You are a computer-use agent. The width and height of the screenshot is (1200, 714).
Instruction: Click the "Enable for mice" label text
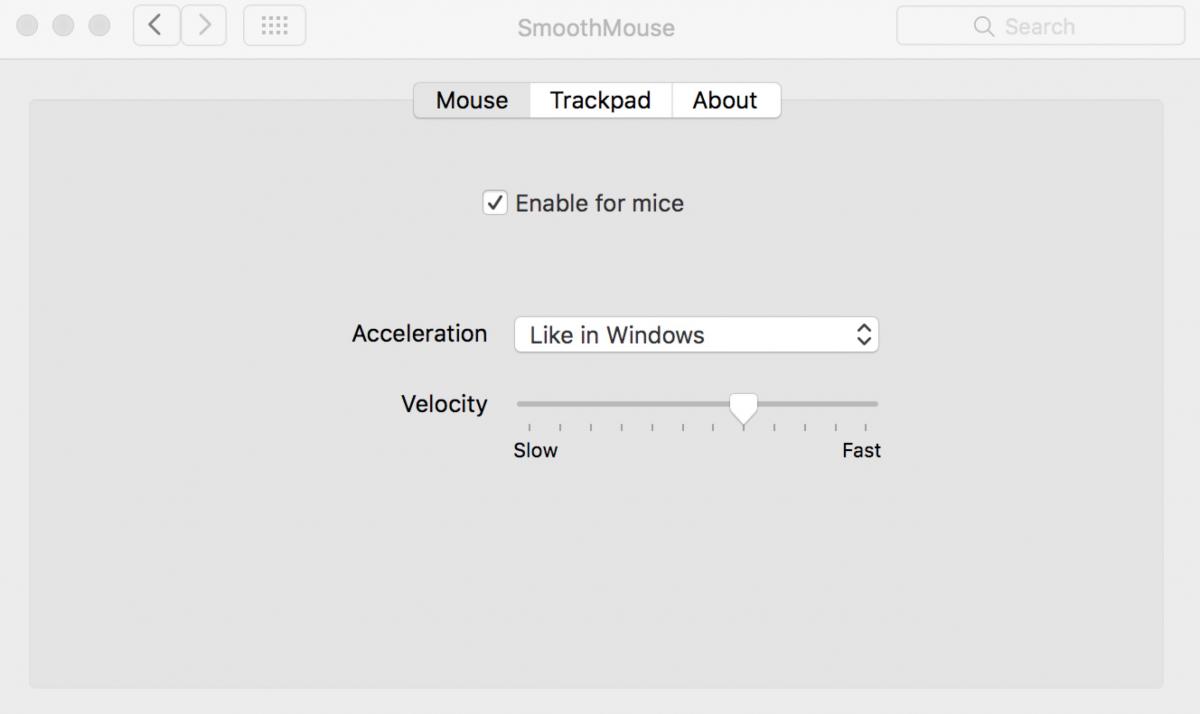pyautogui.click(x=600, y=203)
